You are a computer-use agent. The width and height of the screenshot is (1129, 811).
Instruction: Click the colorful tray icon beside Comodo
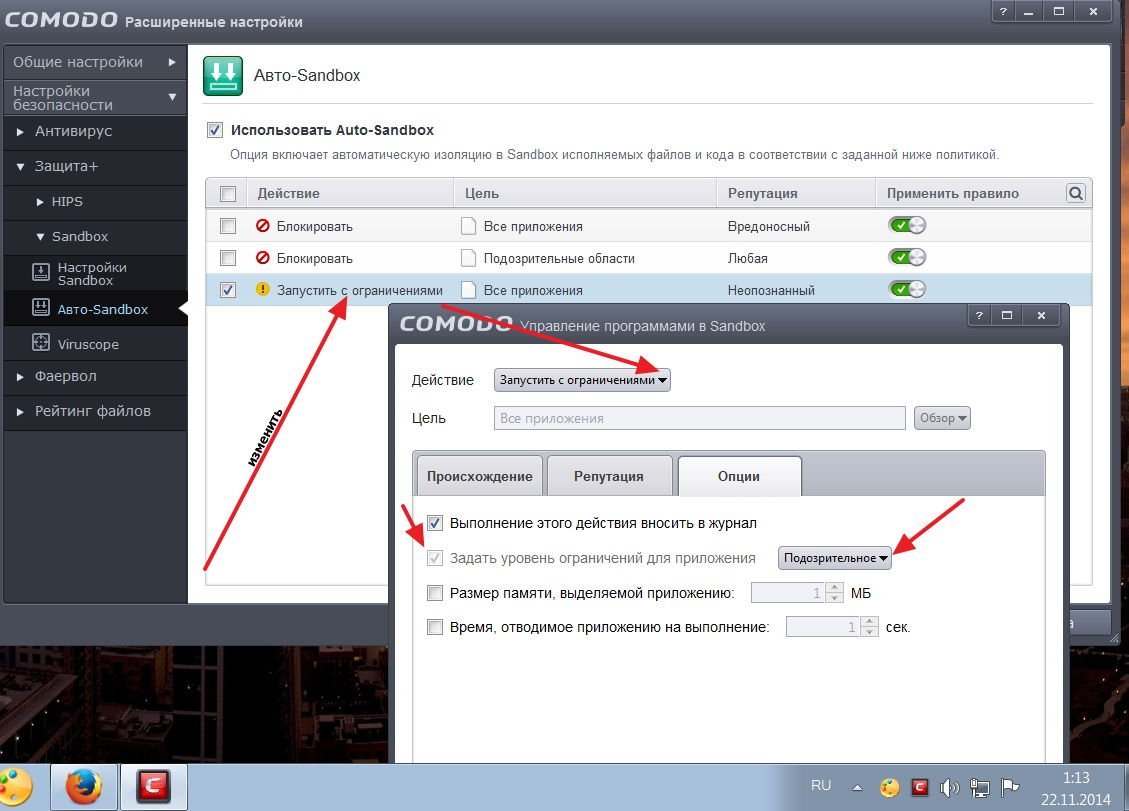pos(889,787)
